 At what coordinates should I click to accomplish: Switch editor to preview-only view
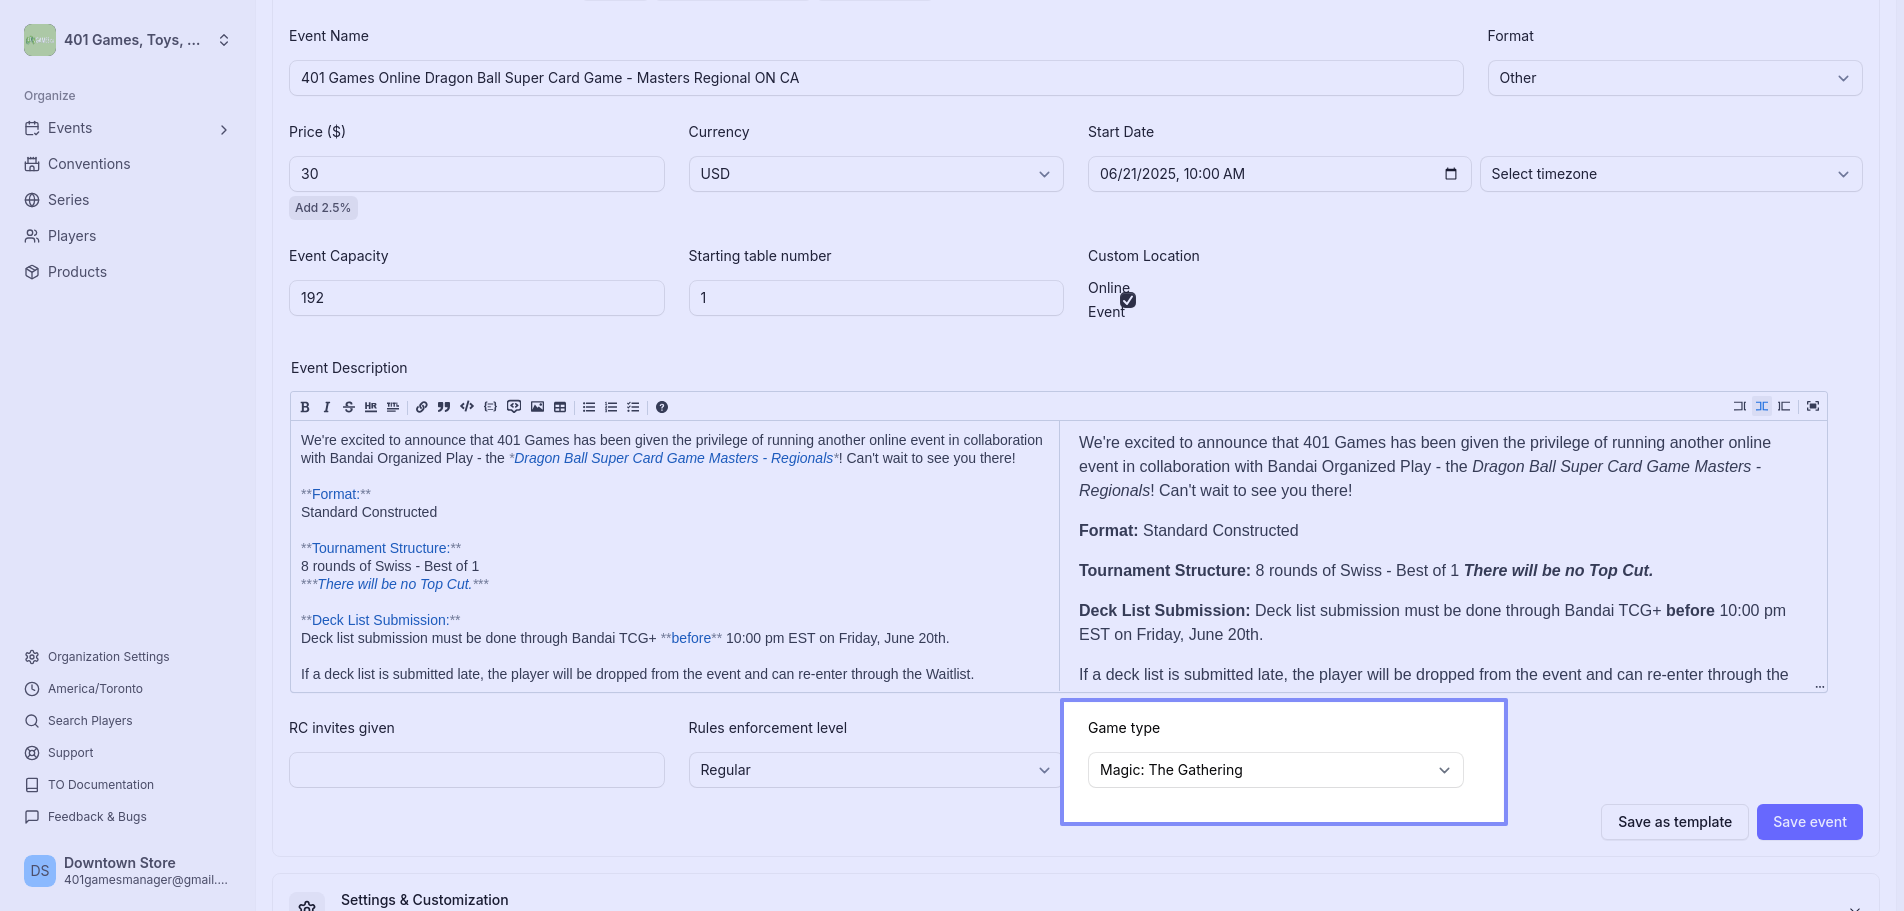point(1784,406)
